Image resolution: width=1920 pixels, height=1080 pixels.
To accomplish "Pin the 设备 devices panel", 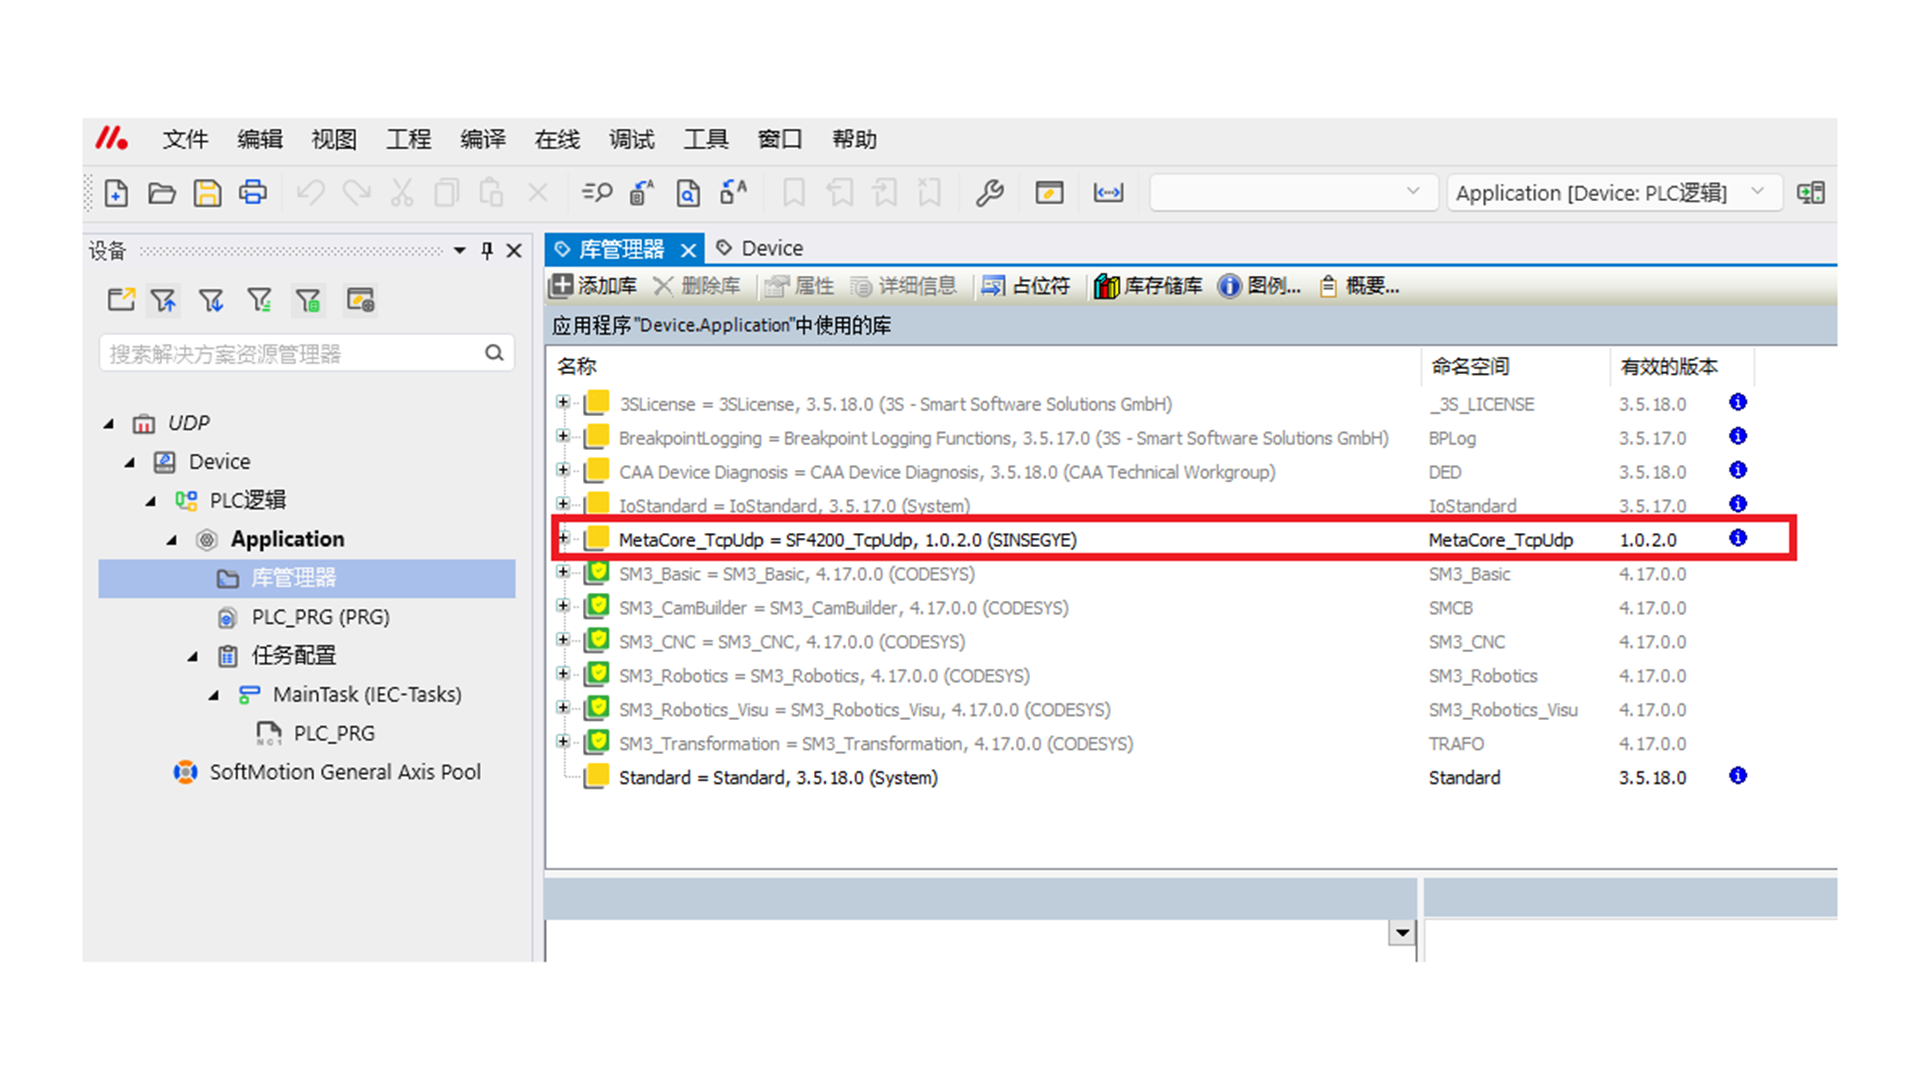I will 487,250.
